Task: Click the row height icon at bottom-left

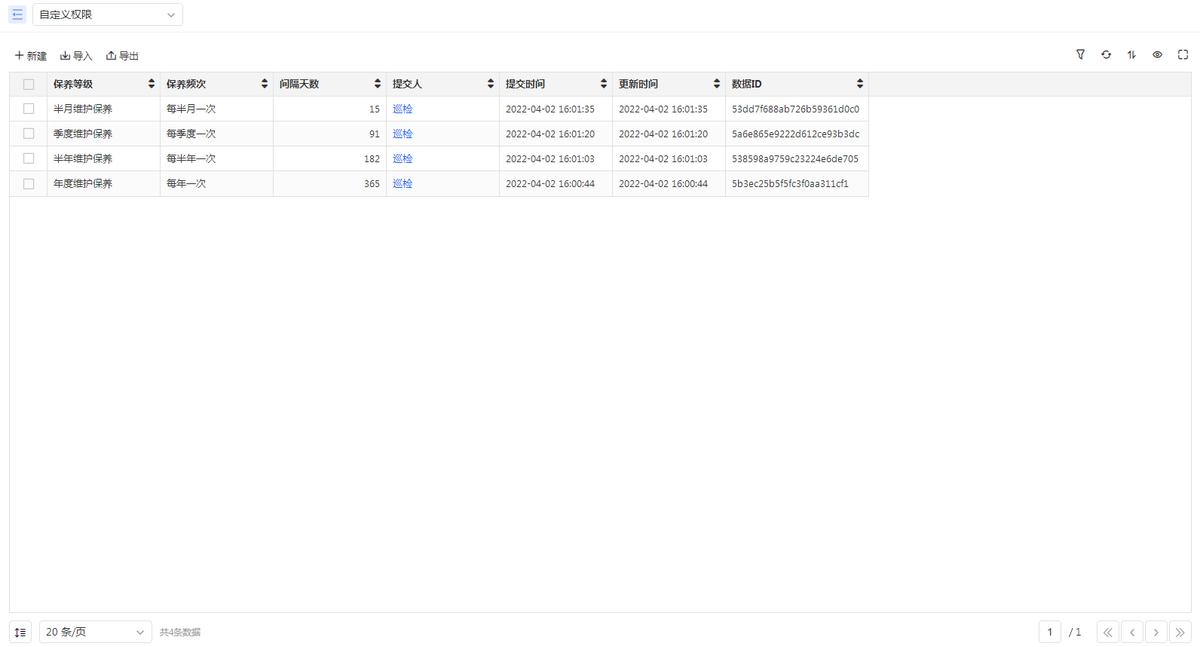Action: [21, 632]
